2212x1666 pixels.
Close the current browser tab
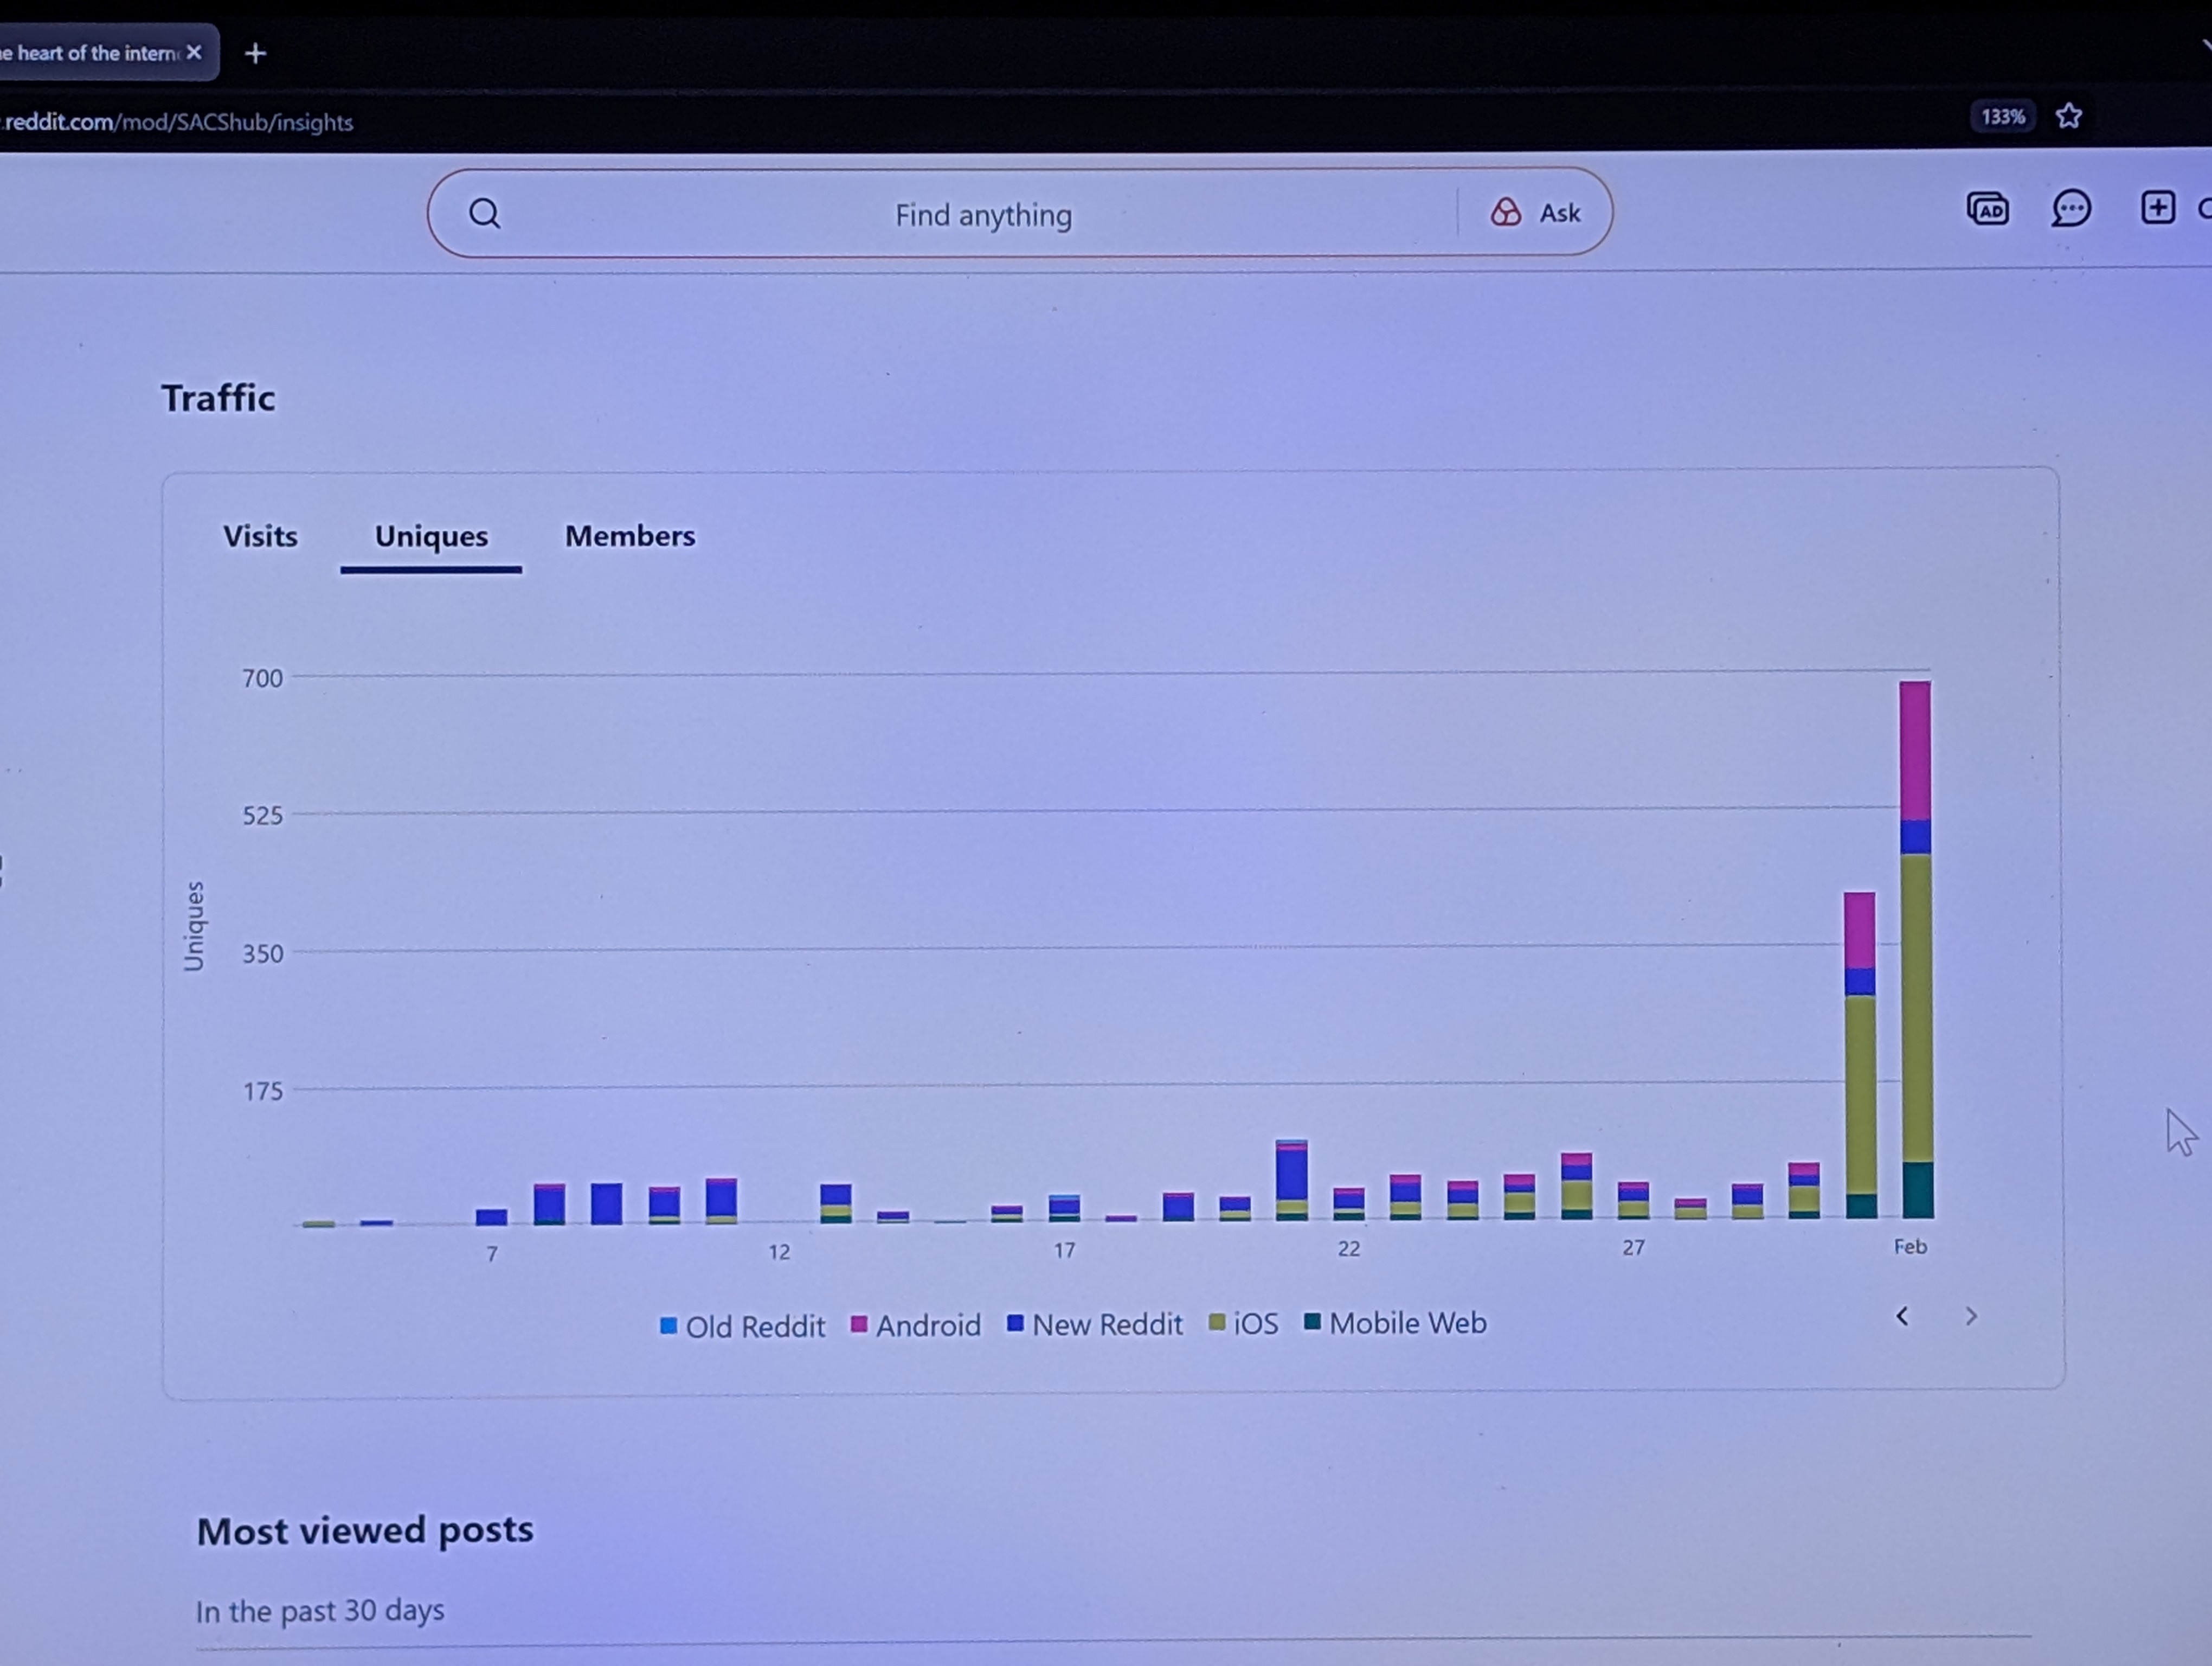pos(194,52)
